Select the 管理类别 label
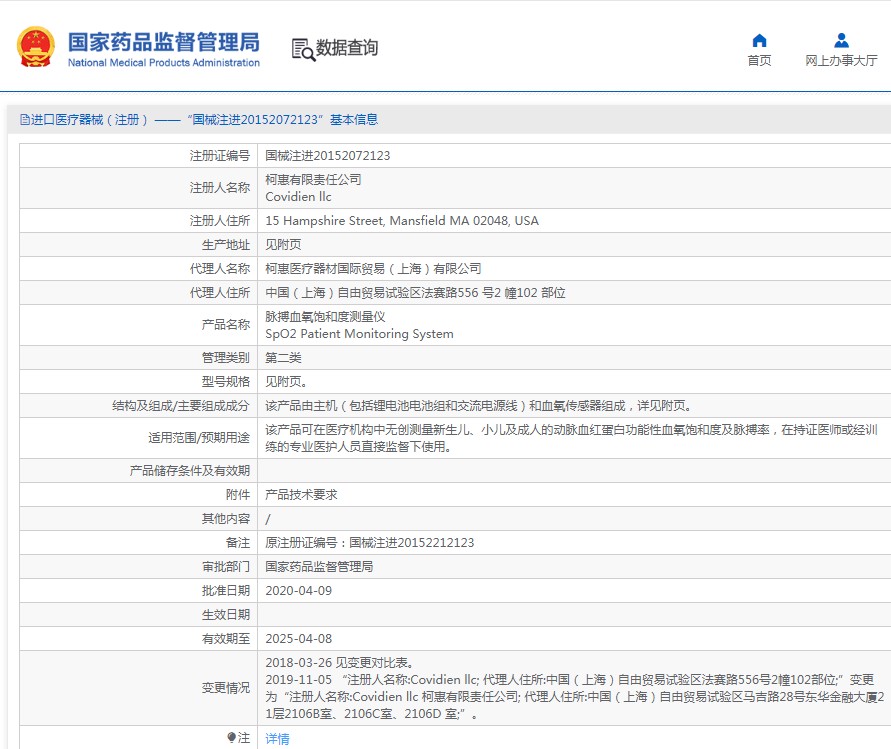 (x=226, y=357)
